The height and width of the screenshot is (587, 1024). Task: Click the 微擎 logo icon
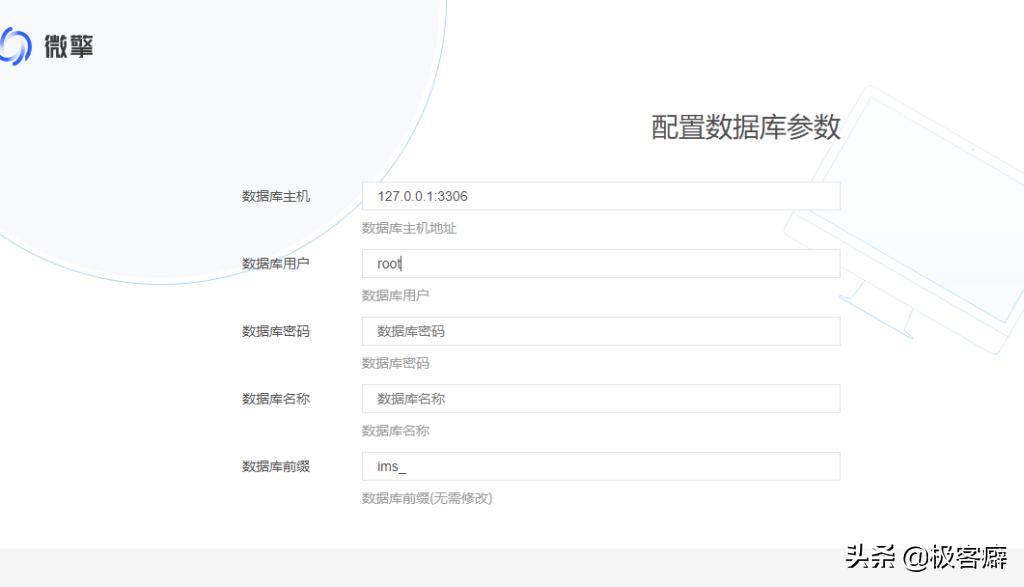pyautogui.click(x=14, y=46)
